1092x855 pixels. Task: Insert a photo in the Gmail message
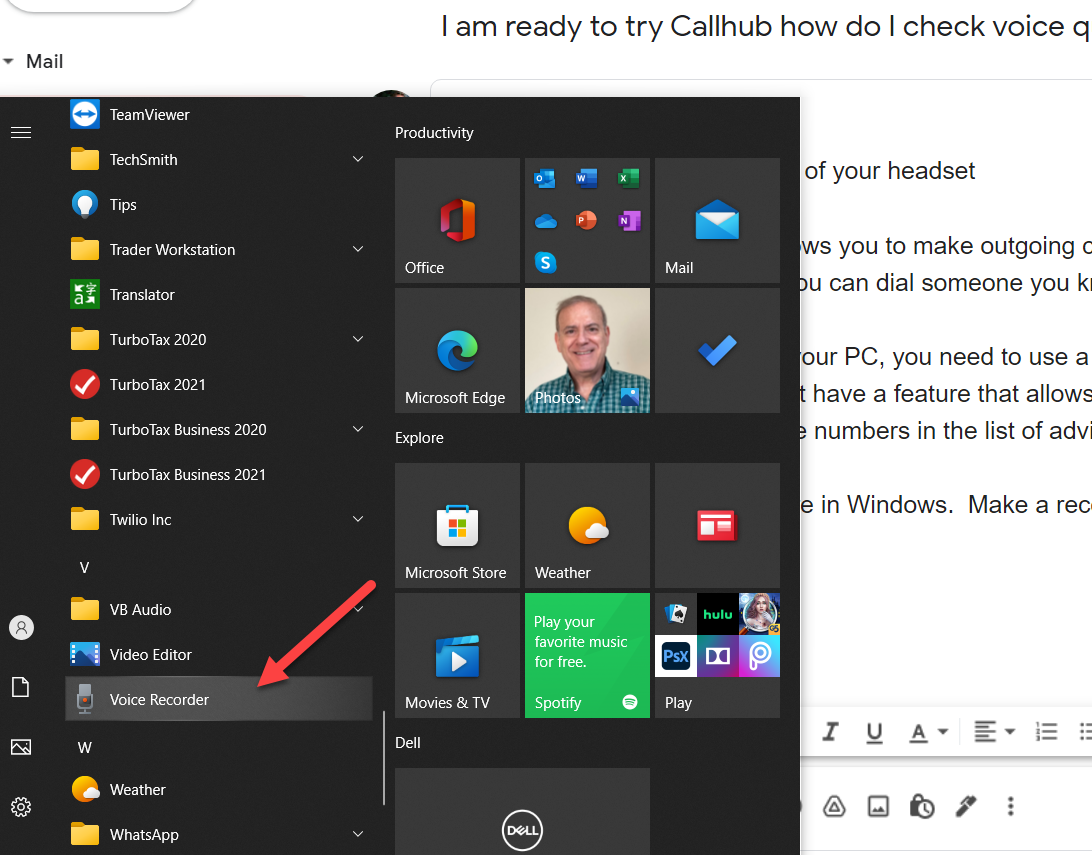(878, 806)
